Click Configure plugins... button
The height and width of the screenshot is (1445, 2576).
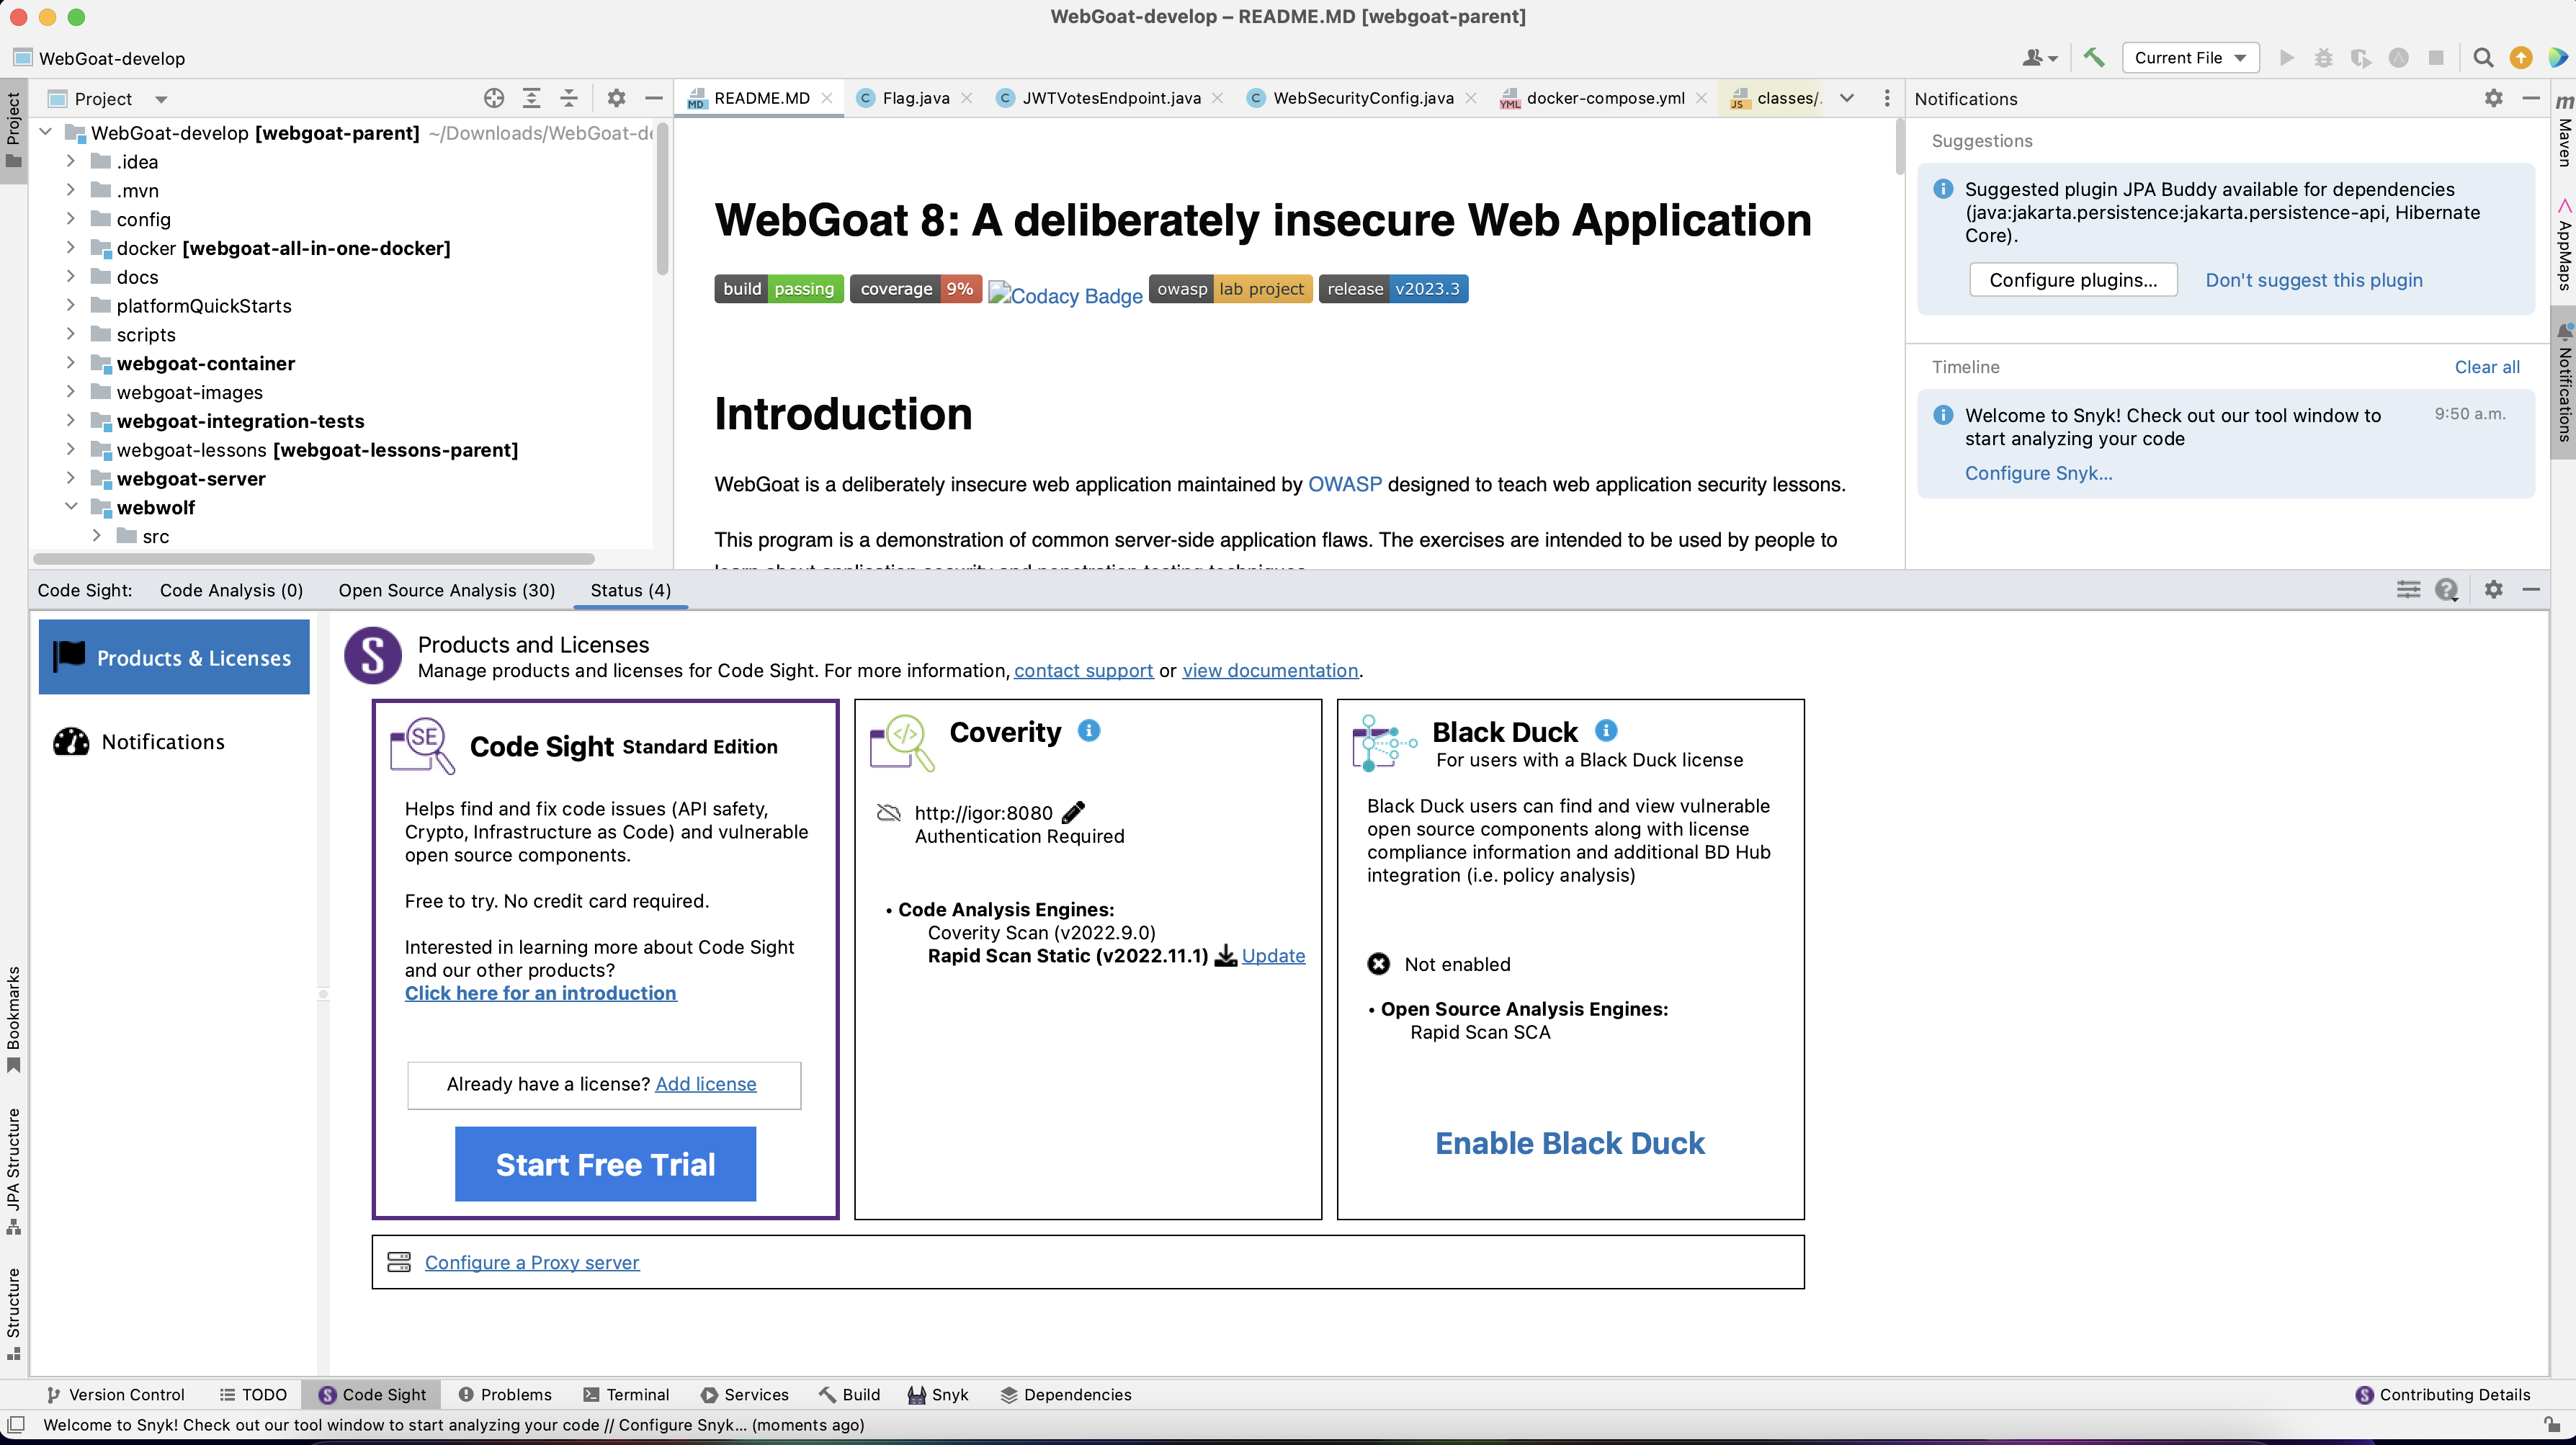coord(2073,280)
